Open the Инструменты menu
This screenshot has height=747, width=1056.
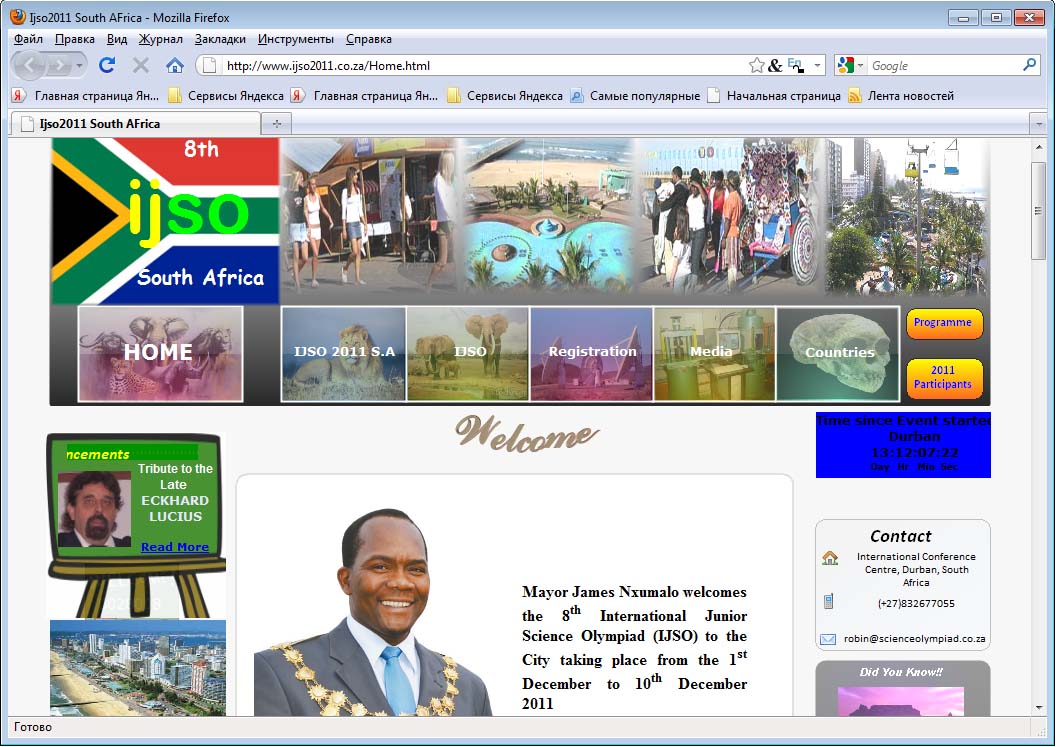[296, 39]
